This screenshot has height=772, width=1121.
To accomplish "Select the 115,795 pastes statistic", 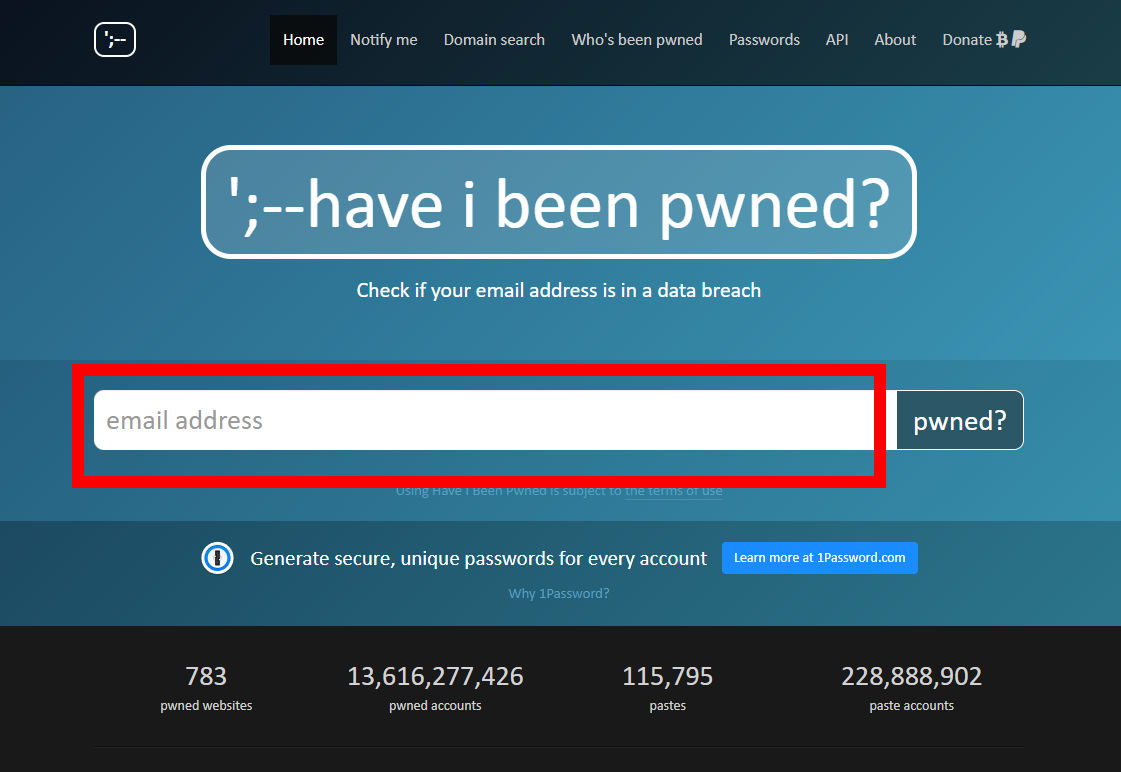I will [668, 688].
